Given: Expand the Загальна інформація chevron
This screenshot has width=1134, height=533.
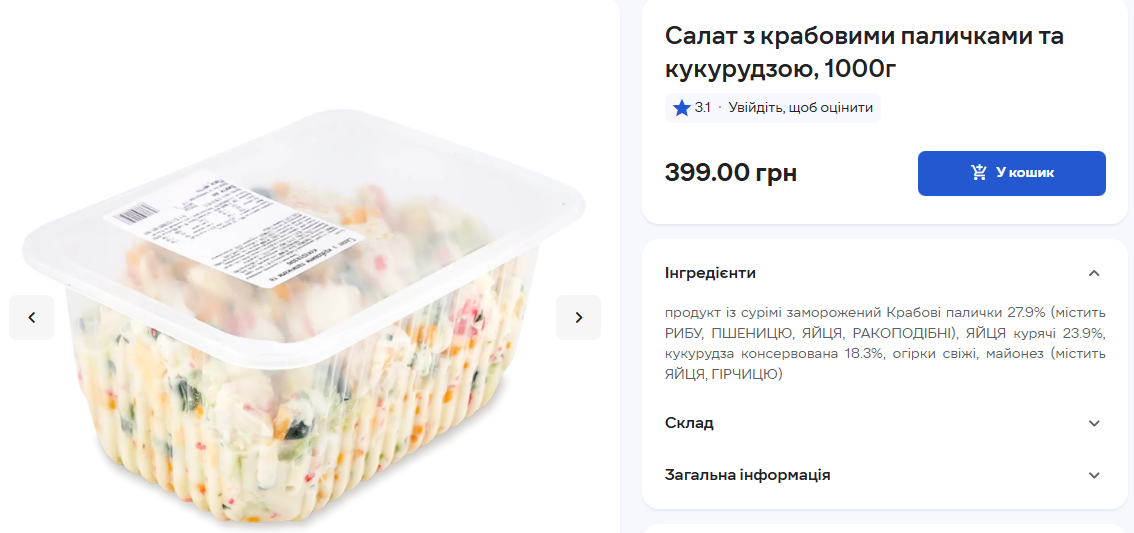Looking at the screenshot, I should (1094, 475).
